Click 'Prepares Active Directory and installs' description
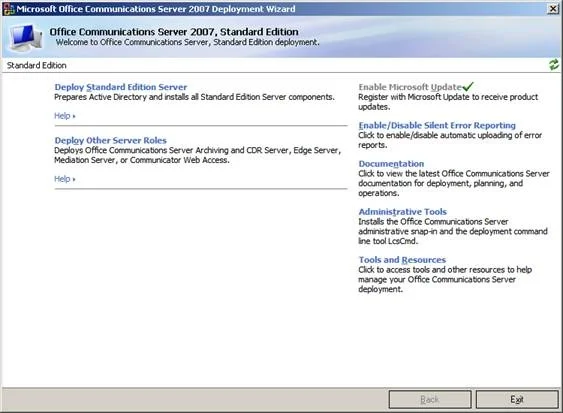Image resolution: width=563 pixels, height=413 pixels. click(194, 97)
